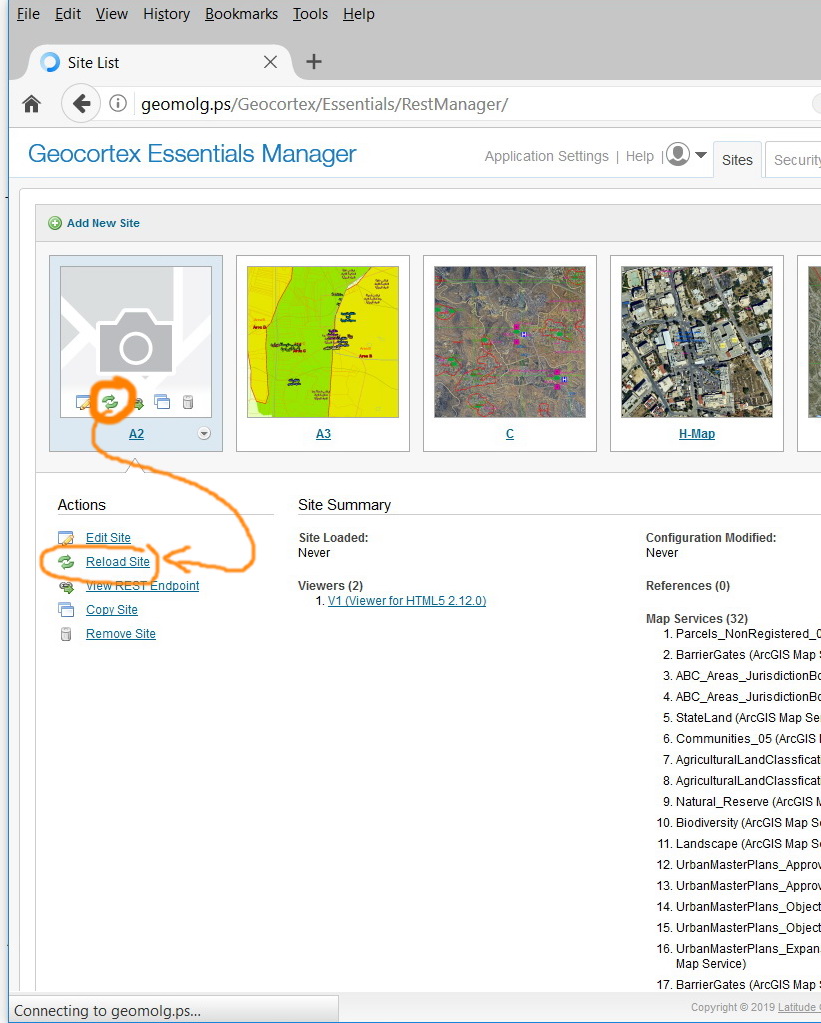
Task: Open the browser Help menu
Action: [359, 14]
